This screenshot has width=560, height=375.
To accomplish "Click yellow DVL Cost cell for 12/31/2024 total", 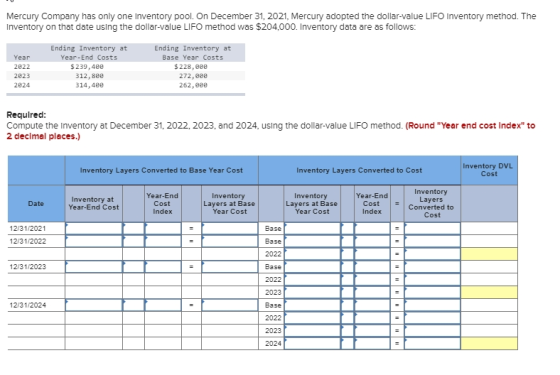I will (x=489, y=343).
